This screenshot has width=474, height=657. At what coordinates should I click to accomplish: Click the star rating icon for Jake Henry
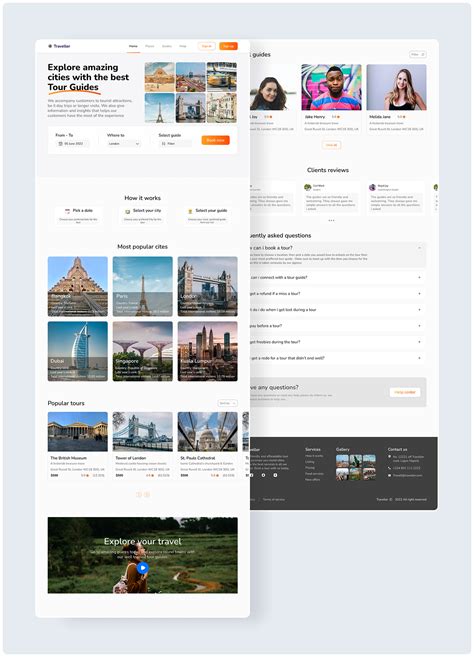tap(339, 117)
